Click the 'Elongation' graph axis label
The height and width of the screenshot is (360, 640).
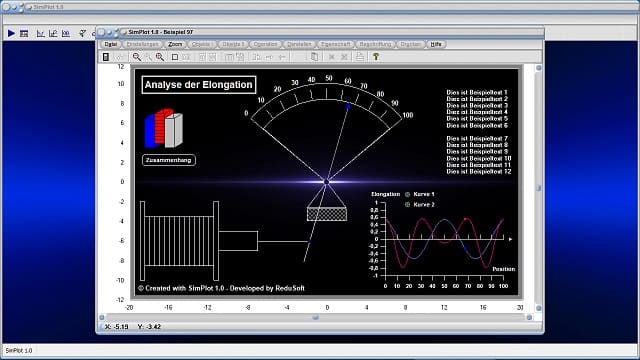click(385, 194)
